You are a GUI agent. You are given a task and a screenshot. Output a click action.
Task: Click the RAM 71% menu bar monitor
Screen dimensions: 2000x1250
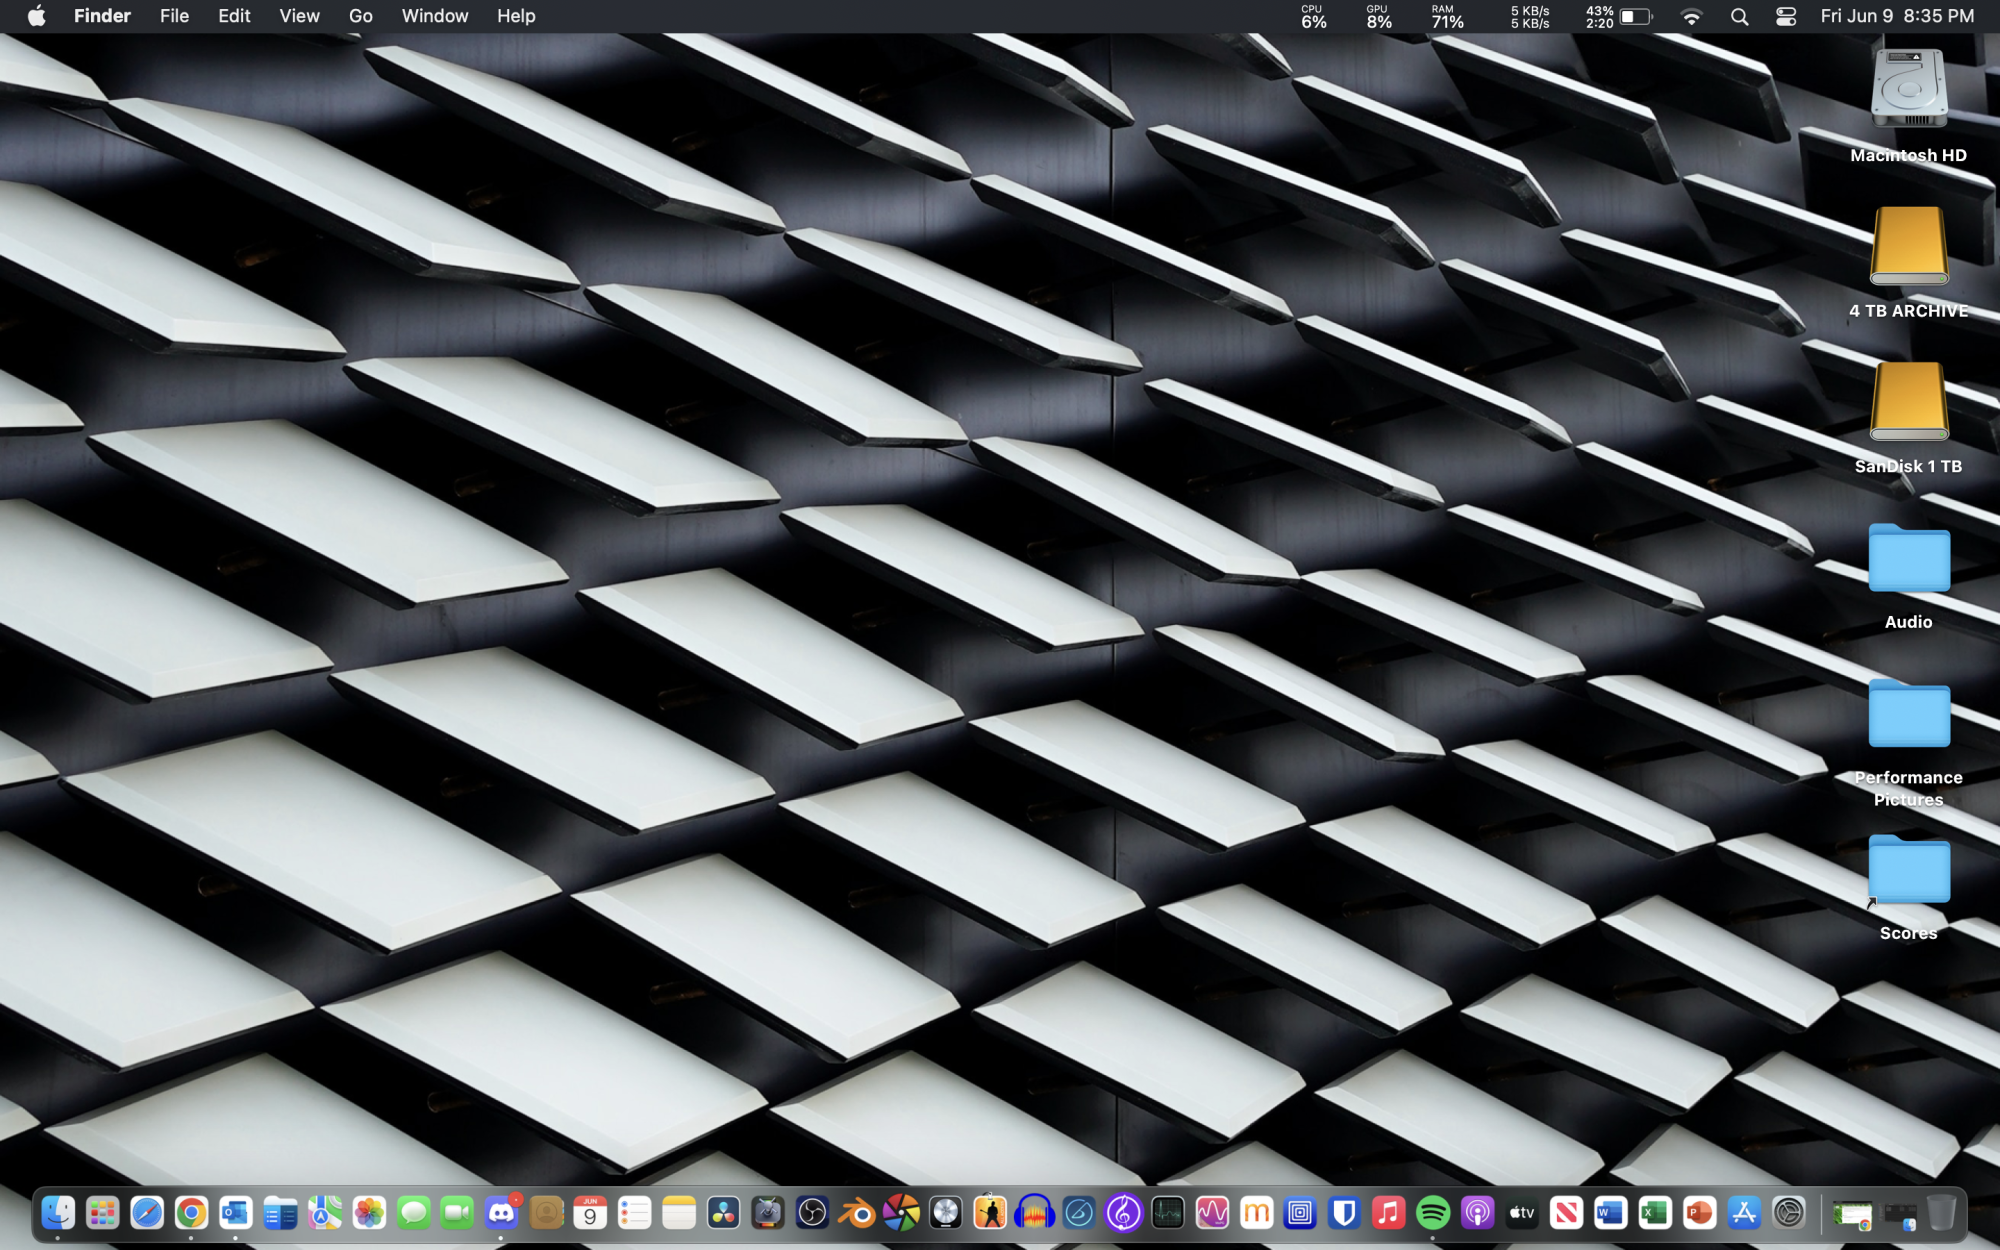(x=1447, y=16)
